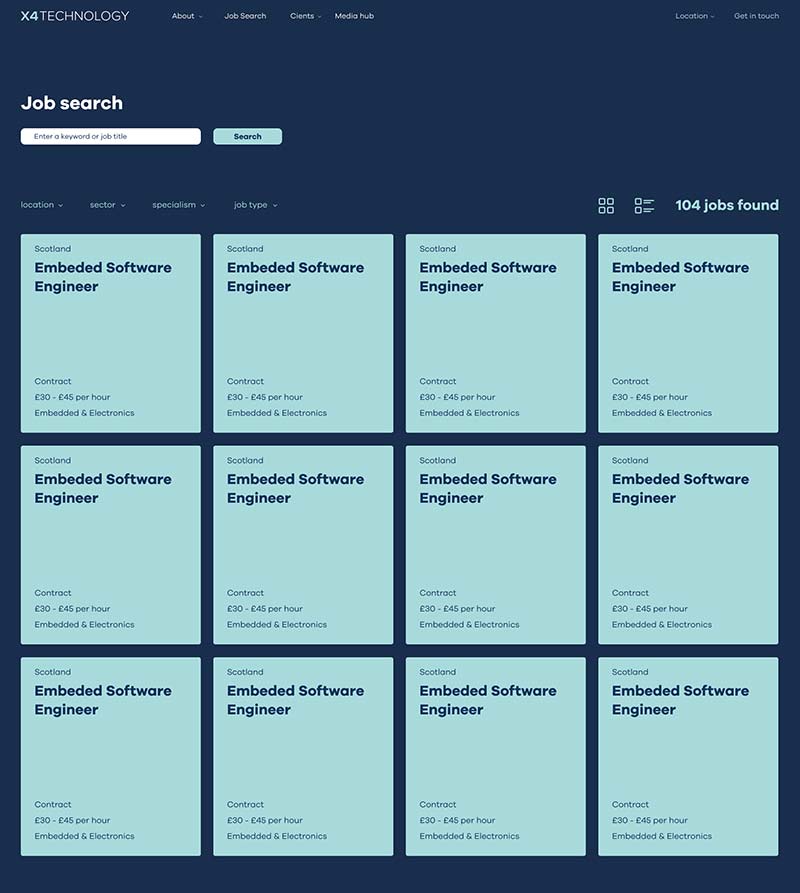Open the header Location dropdown
This screenshot has width=800, height=893.
[x=694, y=16]
